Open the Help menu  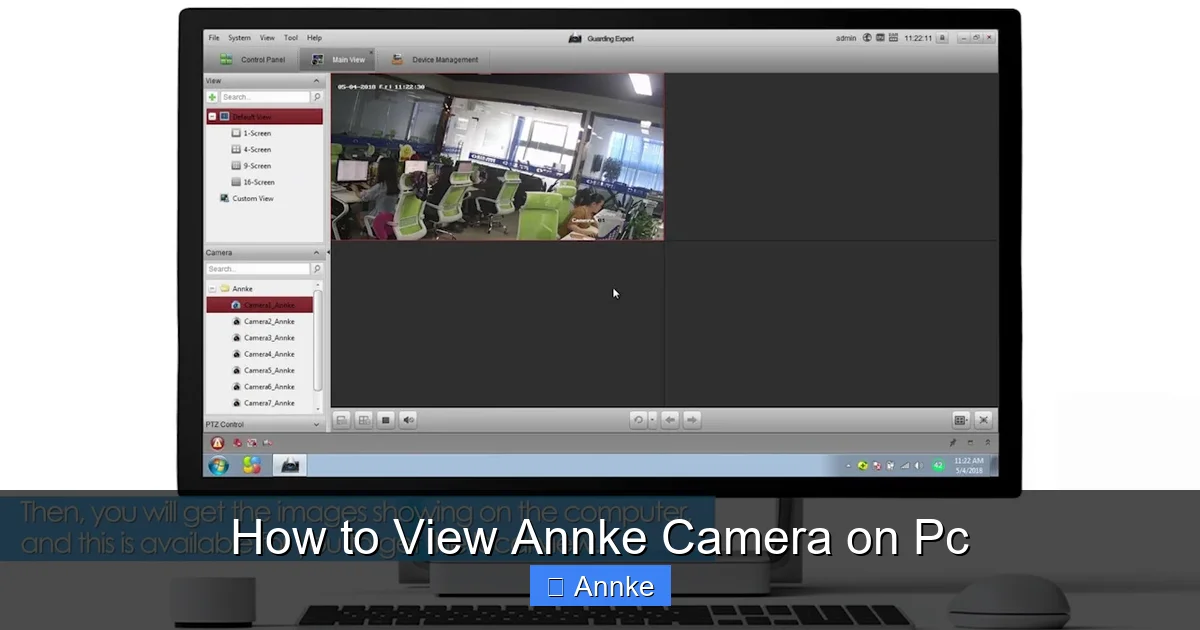click(x=314, y=38)
